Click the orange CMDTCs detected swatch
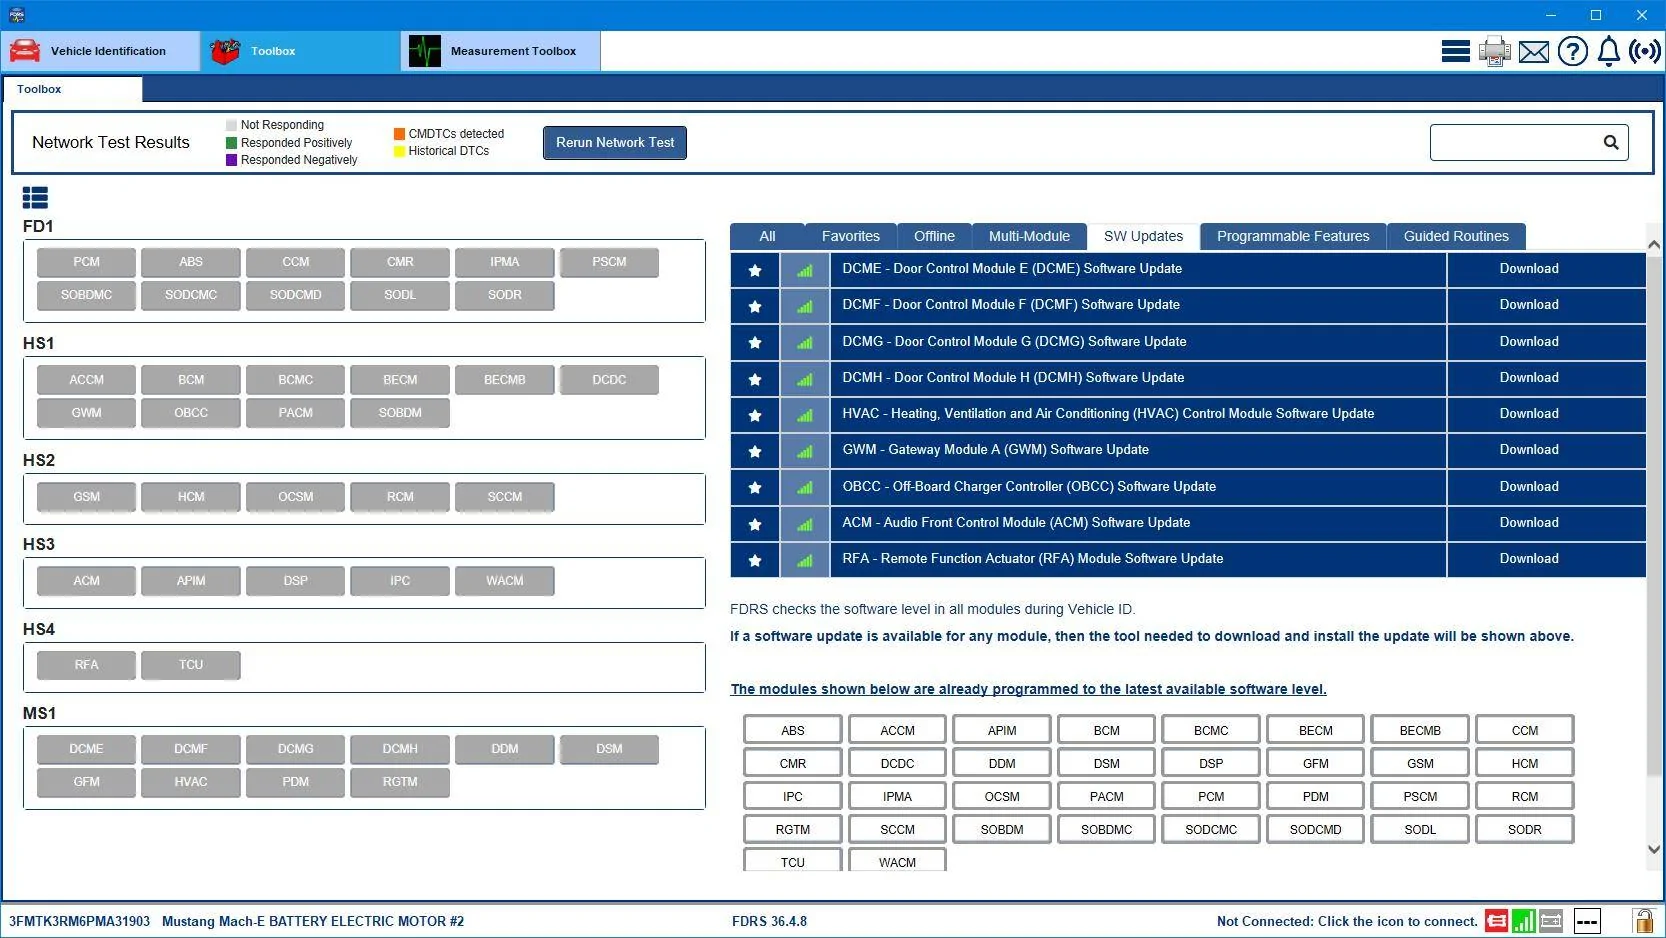The height and width of the screenshot is (938, 1666). pyautogui.click(x=399, y=134)
